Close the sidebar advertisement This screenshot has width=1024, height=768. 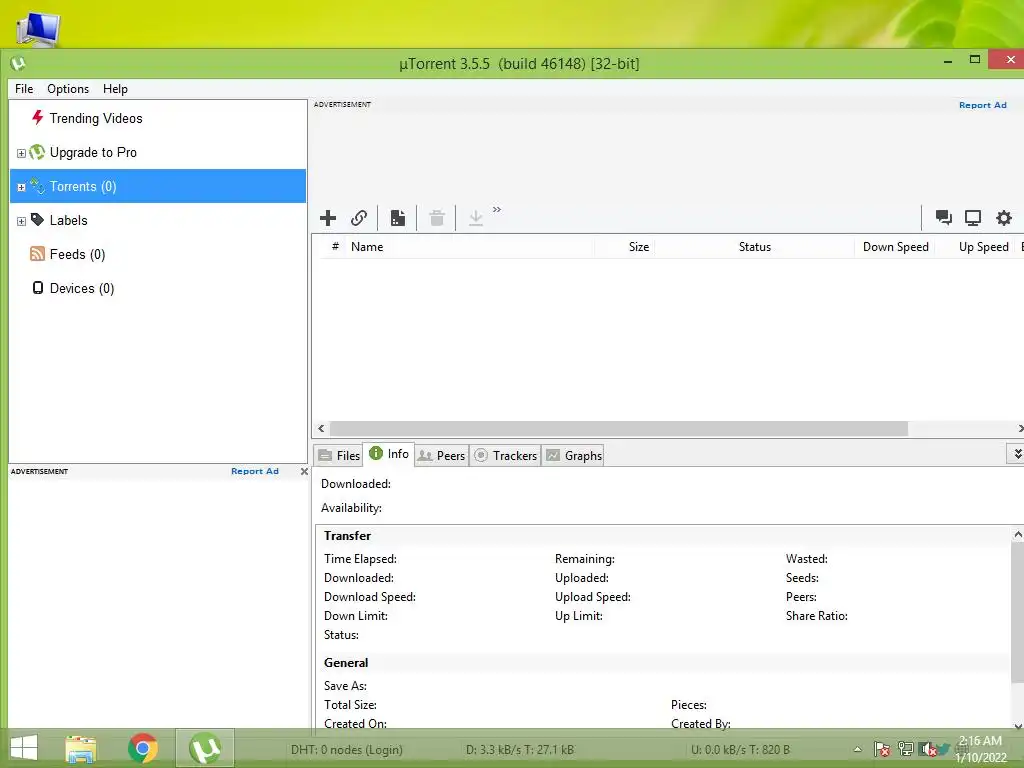pos(304,471)
